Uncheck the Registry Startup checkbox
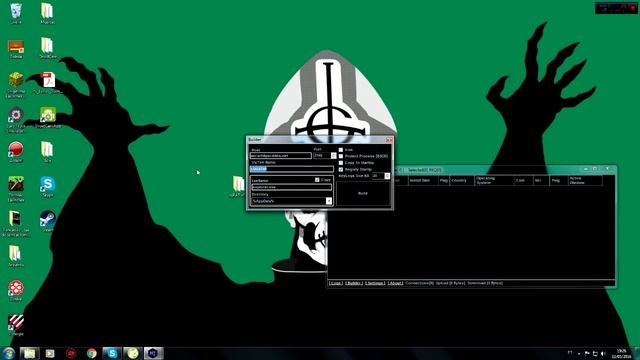The image size is (640, 360). (341, 169)
